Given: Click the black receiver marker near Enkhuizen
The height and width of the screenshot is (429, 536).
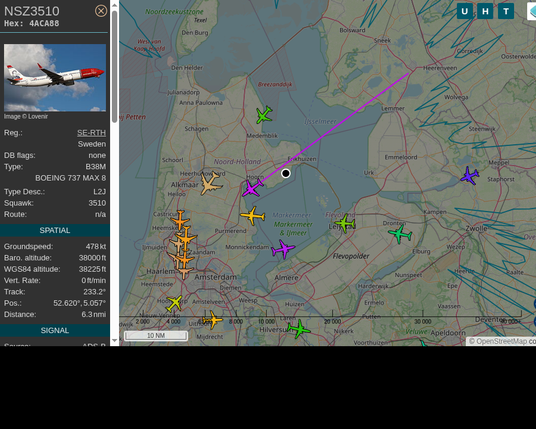Looking at the screenshot, I should [x=286, y=173].
